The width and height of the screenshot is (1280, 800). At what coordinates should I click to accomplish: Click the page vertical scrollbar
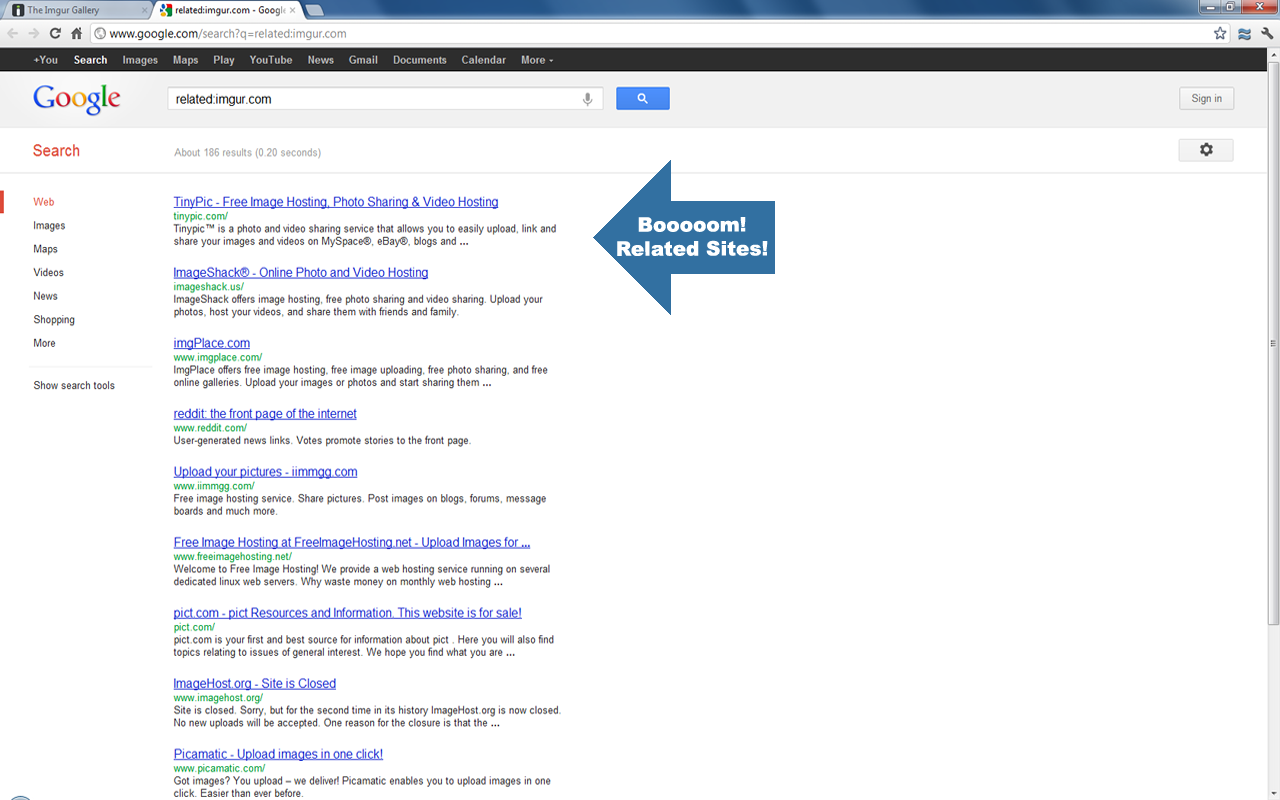tap(1273, 343)
